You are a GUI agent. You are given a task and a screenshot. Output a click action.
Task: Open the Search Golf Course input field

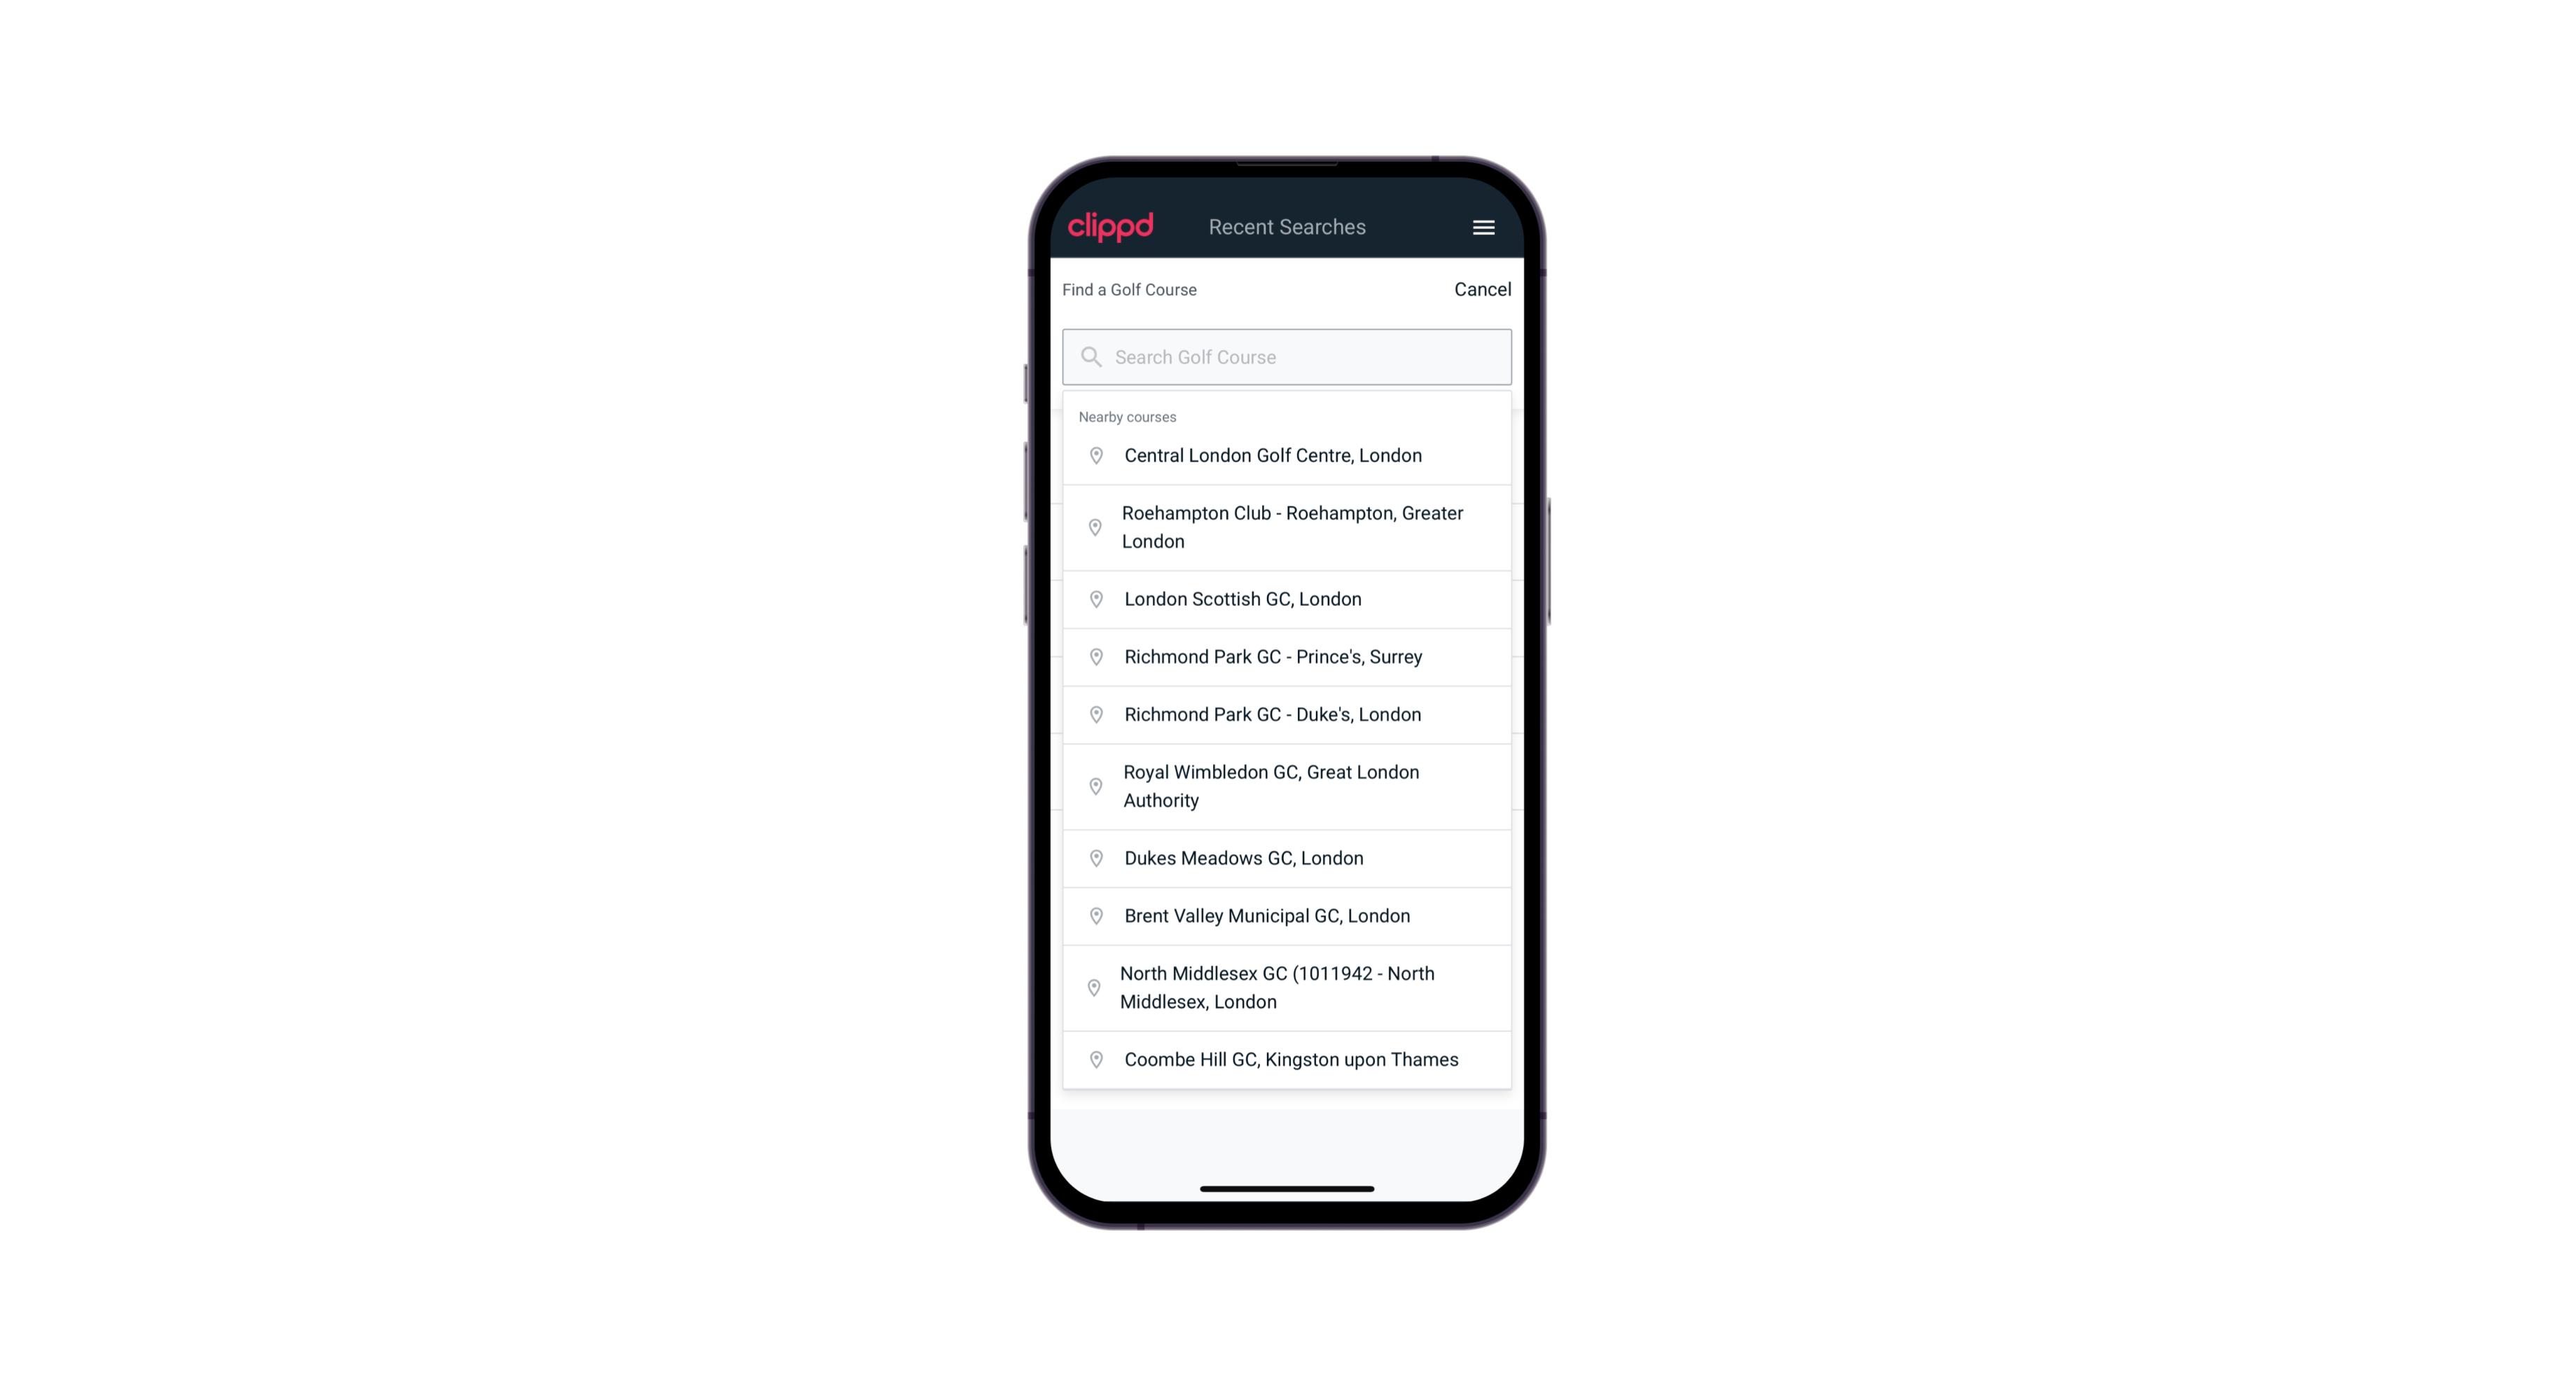coord(1288,356)
